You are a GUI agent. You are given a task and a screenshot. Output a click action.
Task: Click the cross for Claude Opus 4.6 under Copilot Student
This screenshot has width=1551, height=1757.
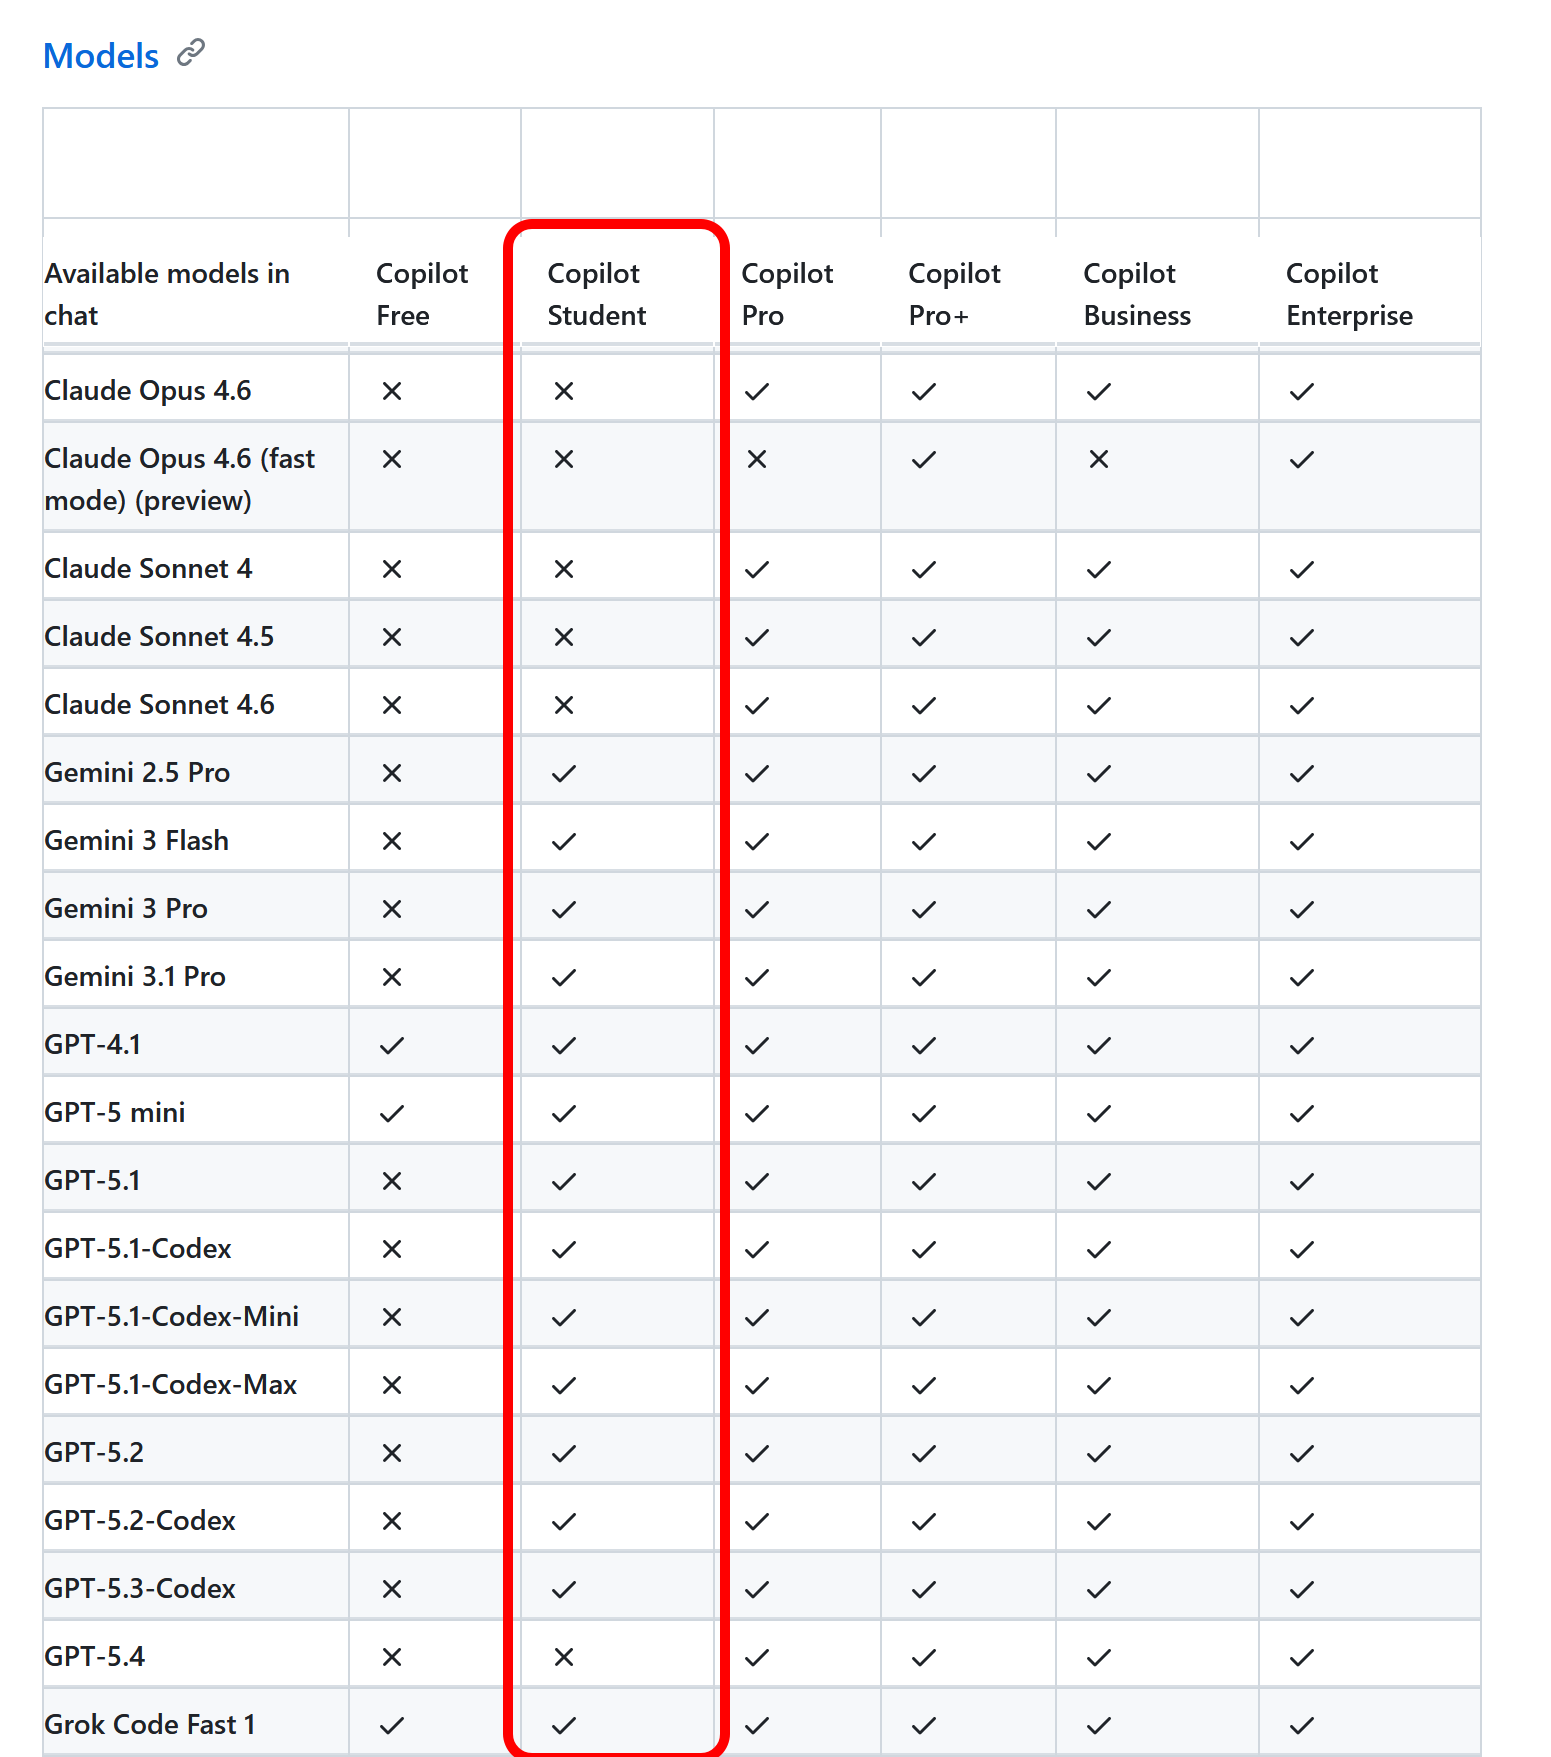(x=564, y=391)
